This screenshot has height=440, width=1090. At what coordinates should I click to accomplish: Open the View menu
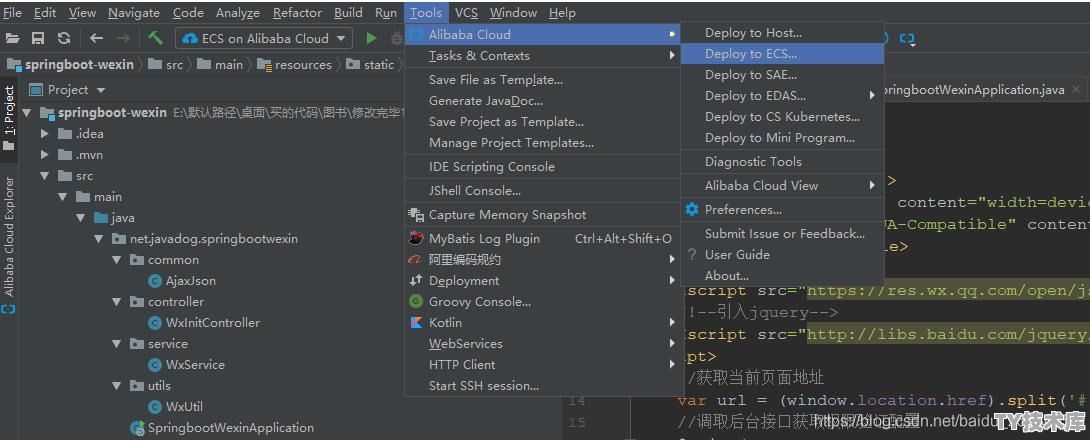(x=83, y=13)
